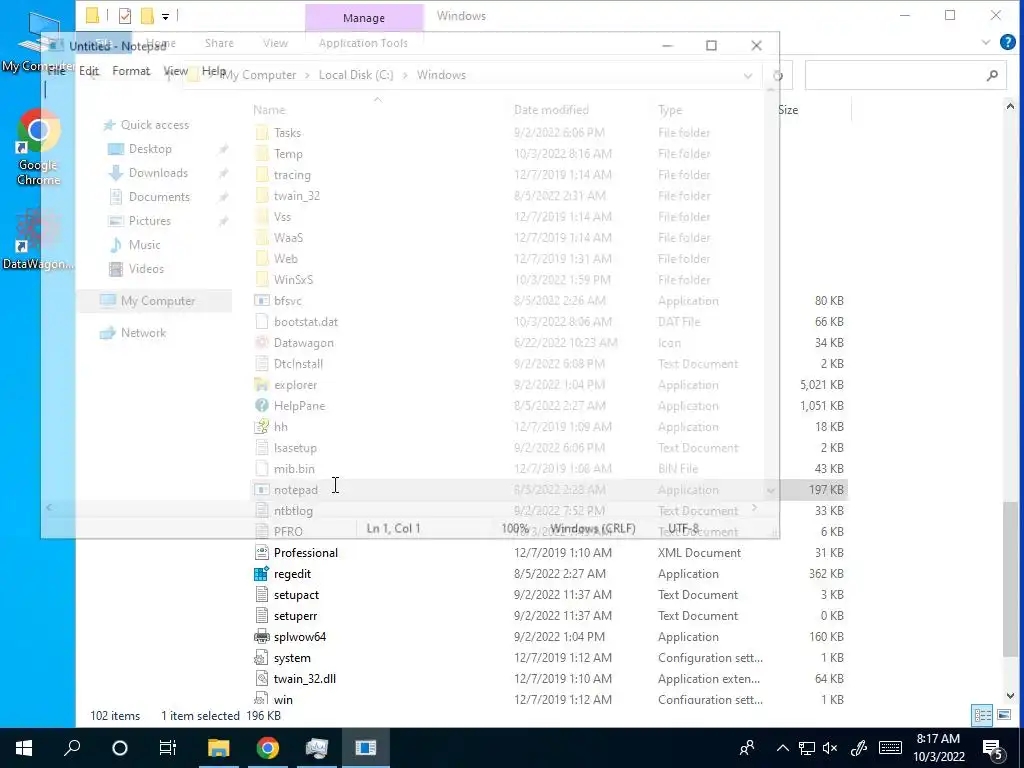This screenshot has height=768, width=1024.
Task: Go to Music in navigation pane
Action: (144, 245)
